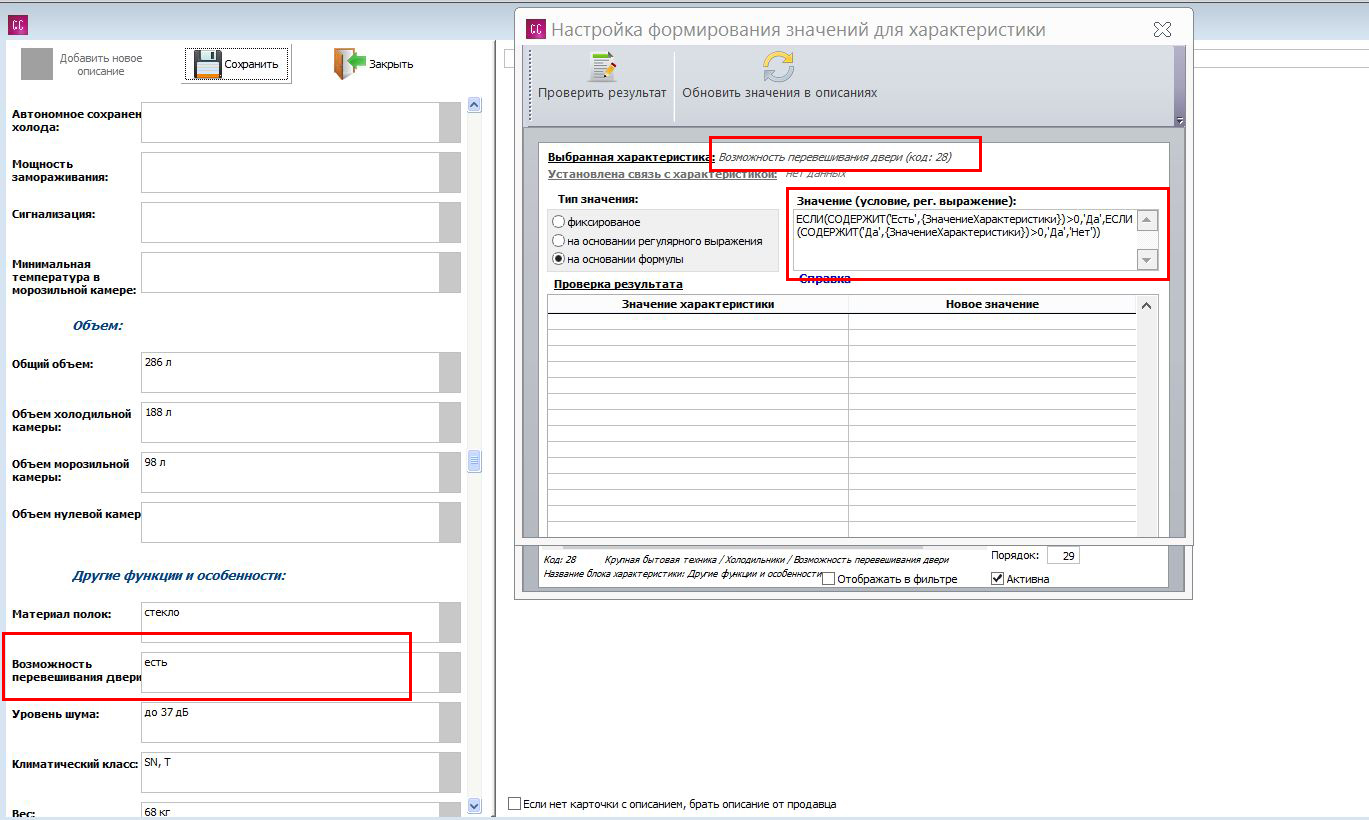Click into the formula value text box
This screenshot has height=820, width=1369.
965,240
